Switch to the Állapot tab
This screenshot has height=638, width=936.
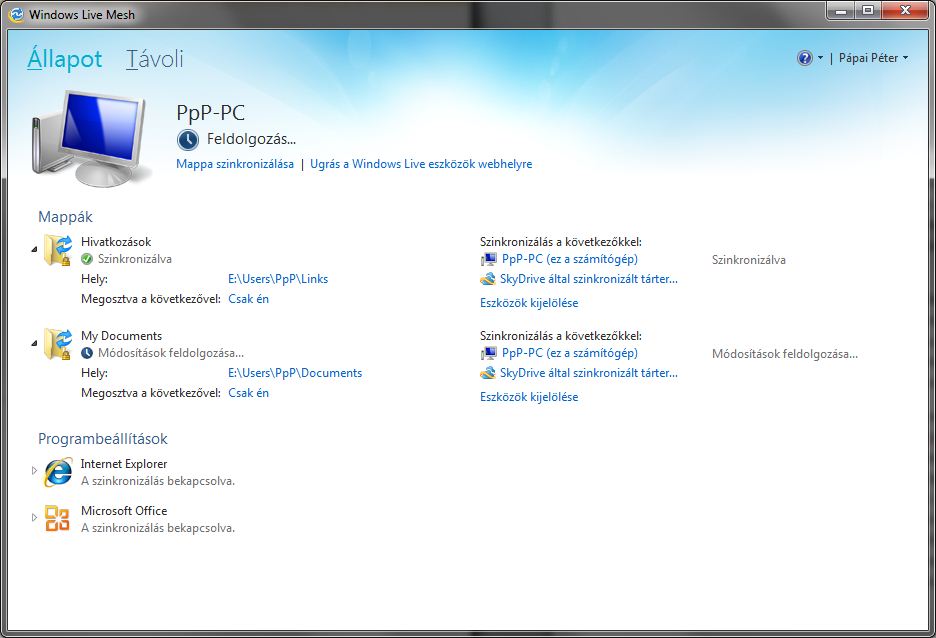64,59
